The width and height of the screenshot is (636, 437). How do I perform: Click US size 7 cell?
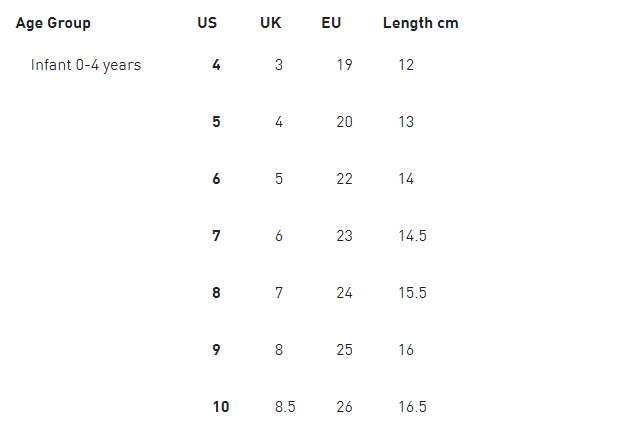(216, 236)
